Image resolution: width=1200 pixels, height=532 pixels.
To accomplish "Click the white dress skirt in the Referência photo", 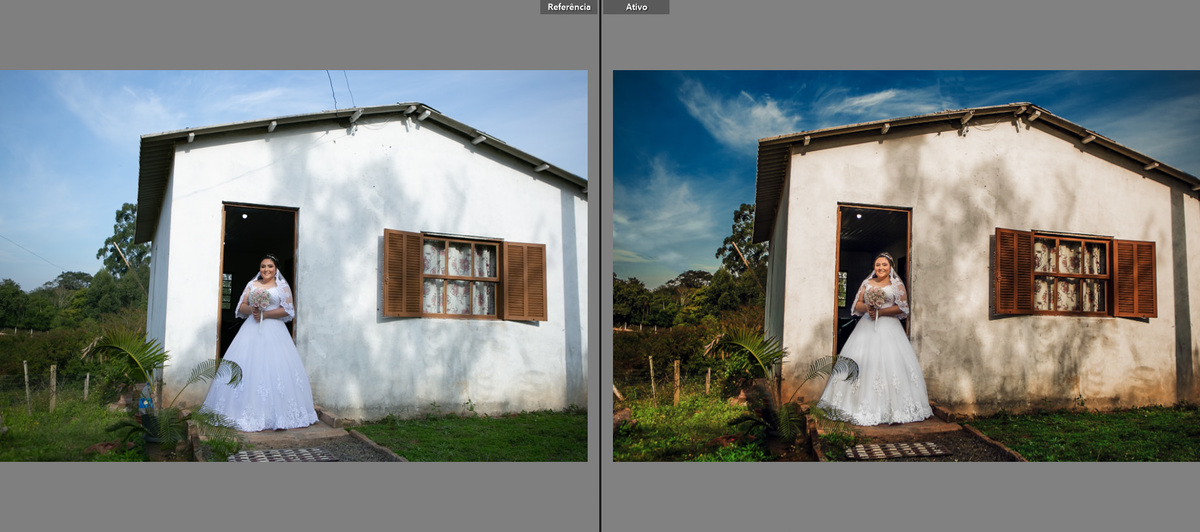I will (260, 380).
